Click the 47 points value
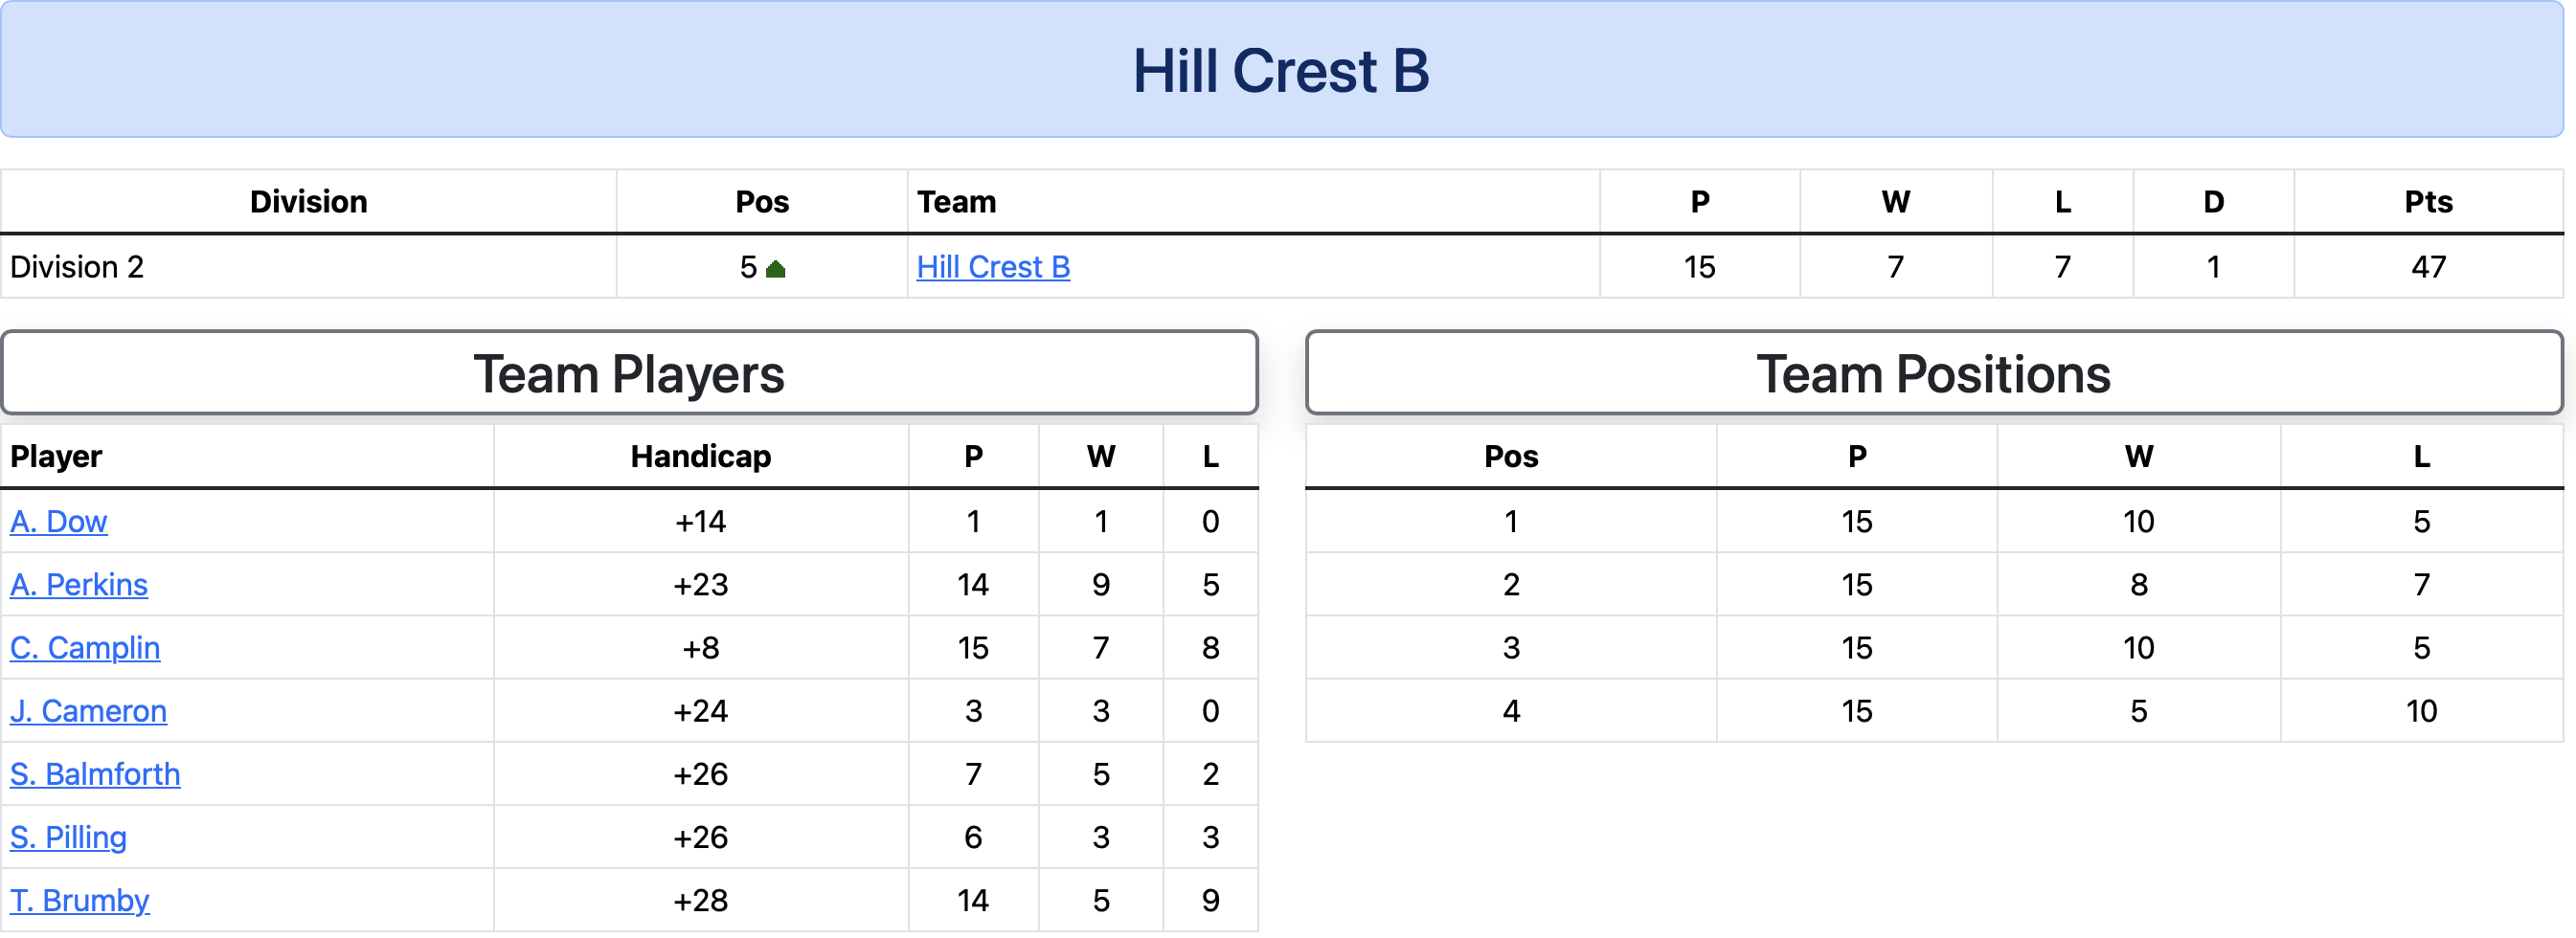Viewport: 2576px width, 938px height. point(2428,267)
